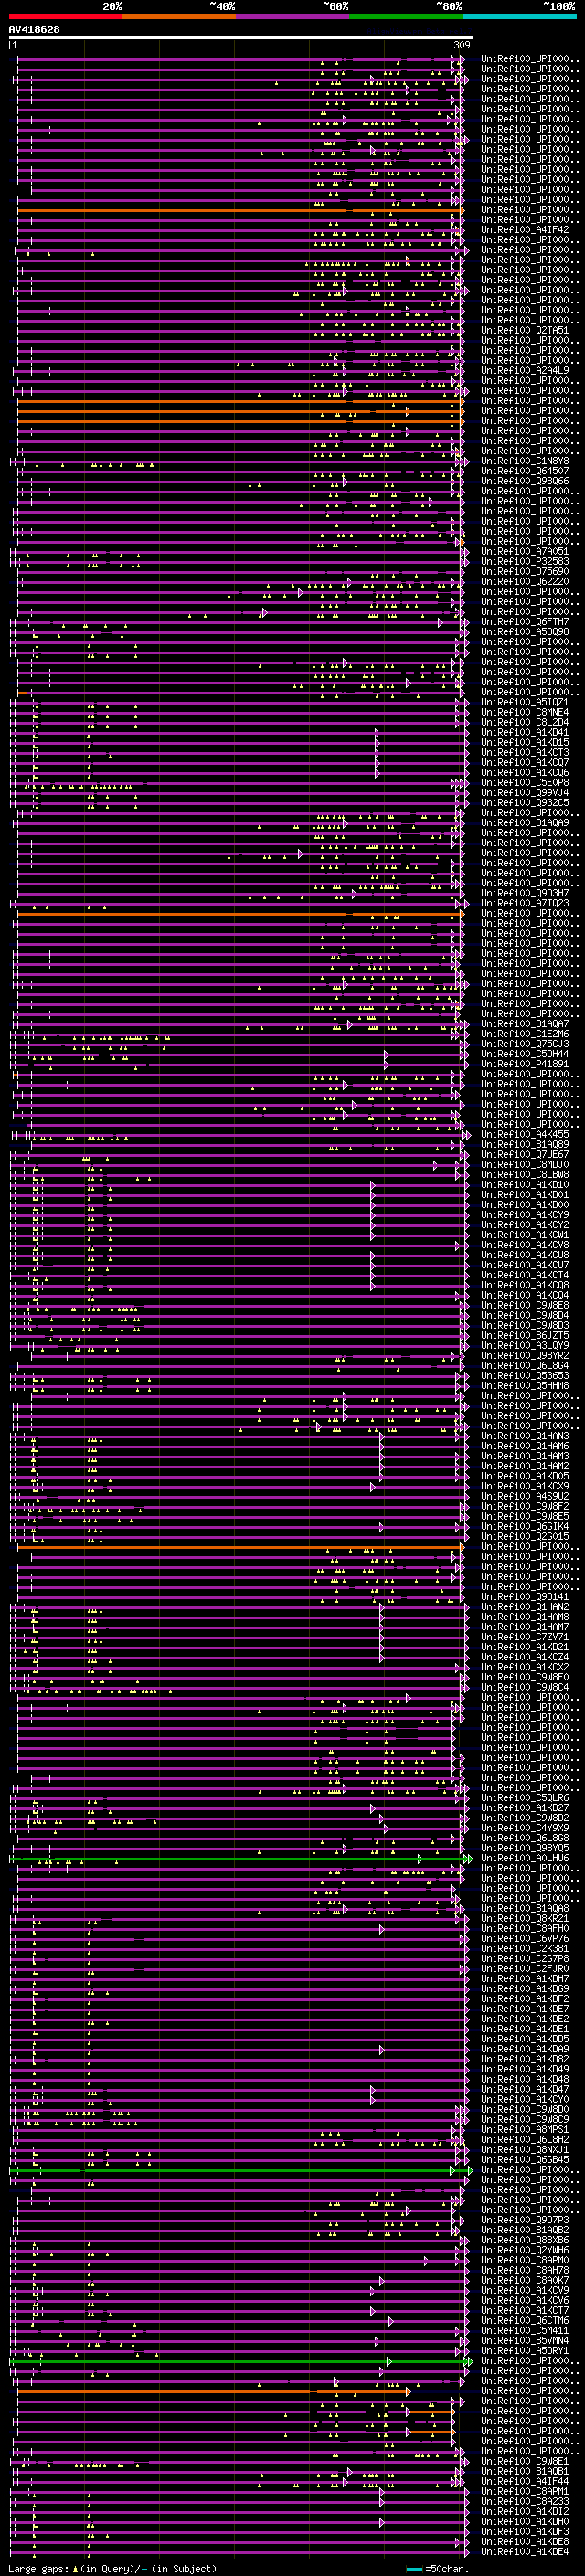This screenshot has height=2576, width=585.
Task: Select the white query sequence bar
Action: (241, 38)
